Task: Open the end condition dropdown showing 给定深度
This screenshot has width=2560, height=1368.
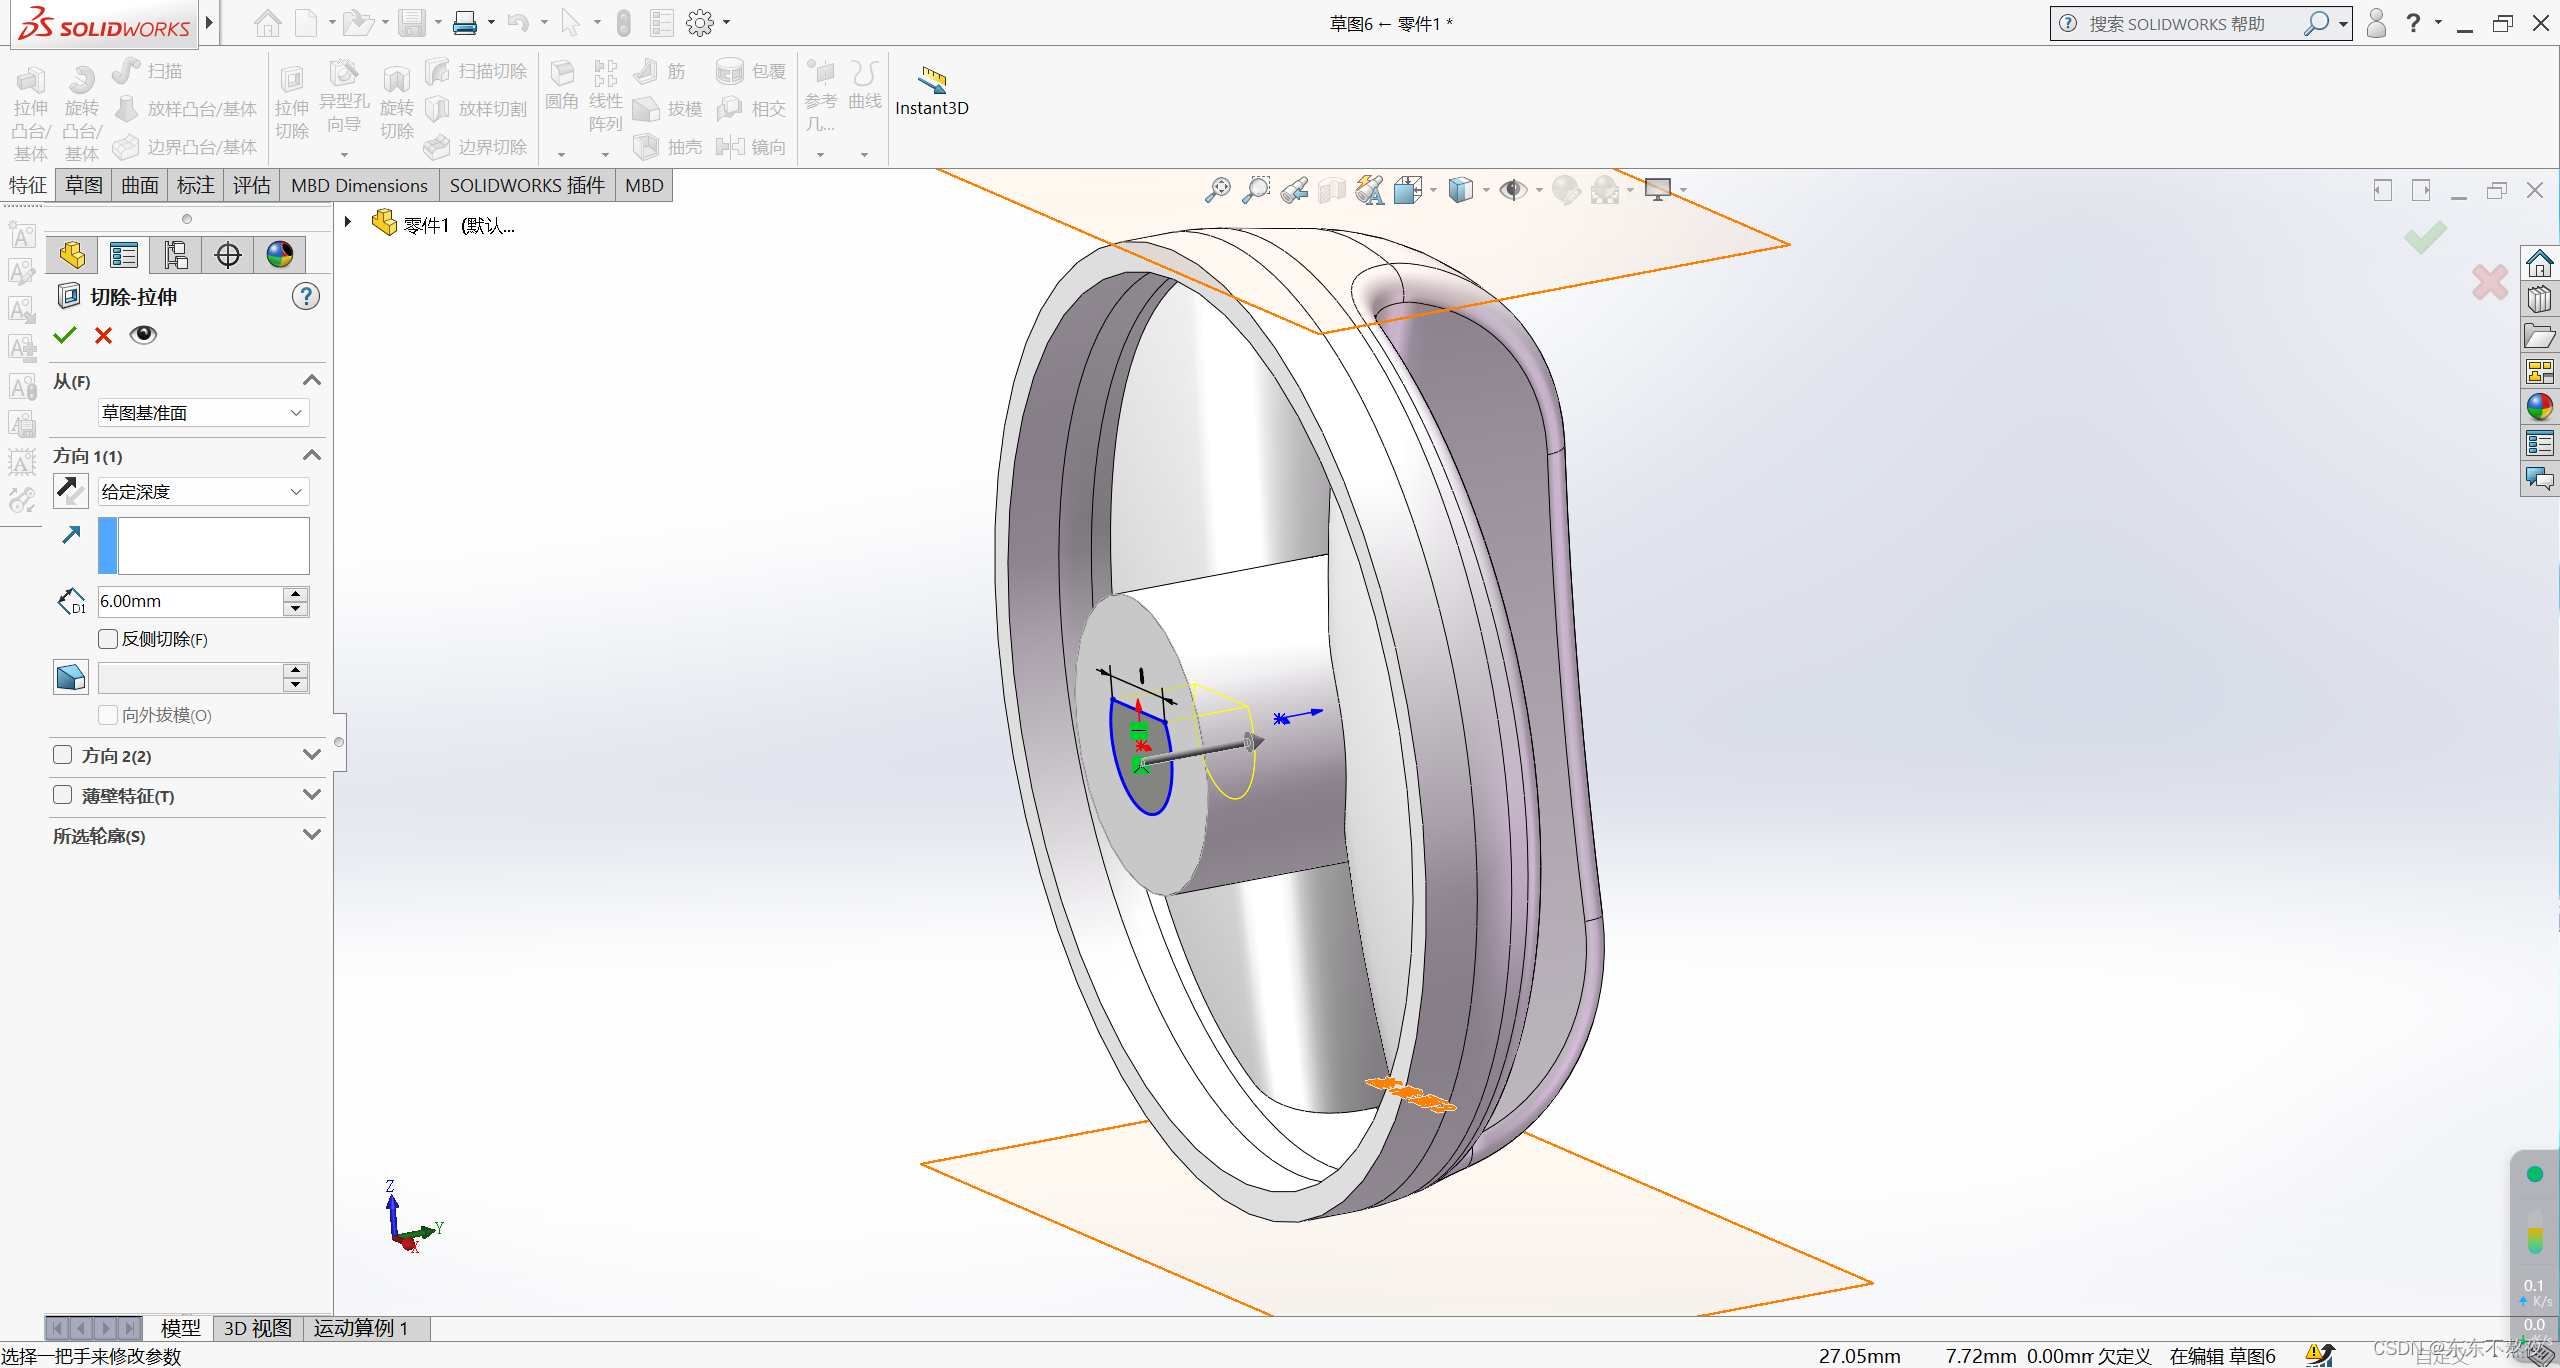Action: (x=204, y=492)
